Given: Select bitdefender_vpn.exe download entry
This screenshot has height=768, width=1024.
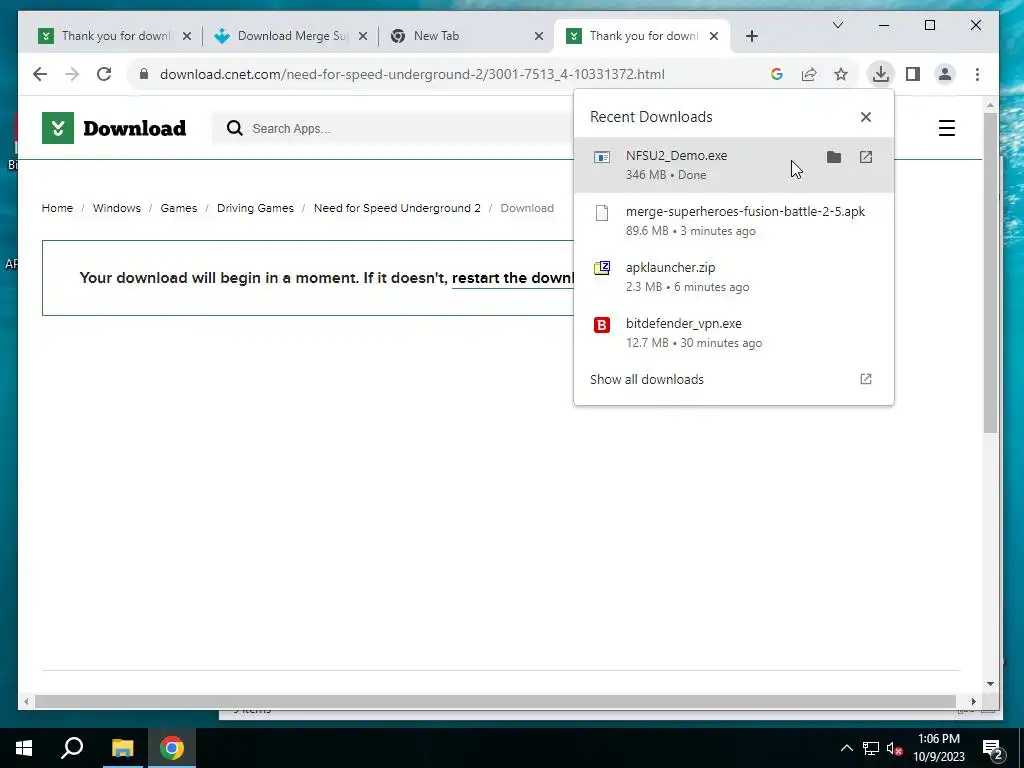Looking at the screenshot, I should (733, 333).
